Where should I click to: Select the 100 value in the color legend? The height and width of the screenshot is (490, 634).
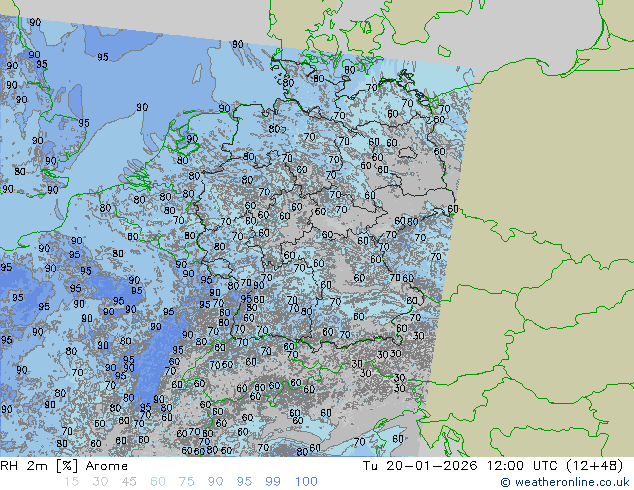(x=306, y=482)
